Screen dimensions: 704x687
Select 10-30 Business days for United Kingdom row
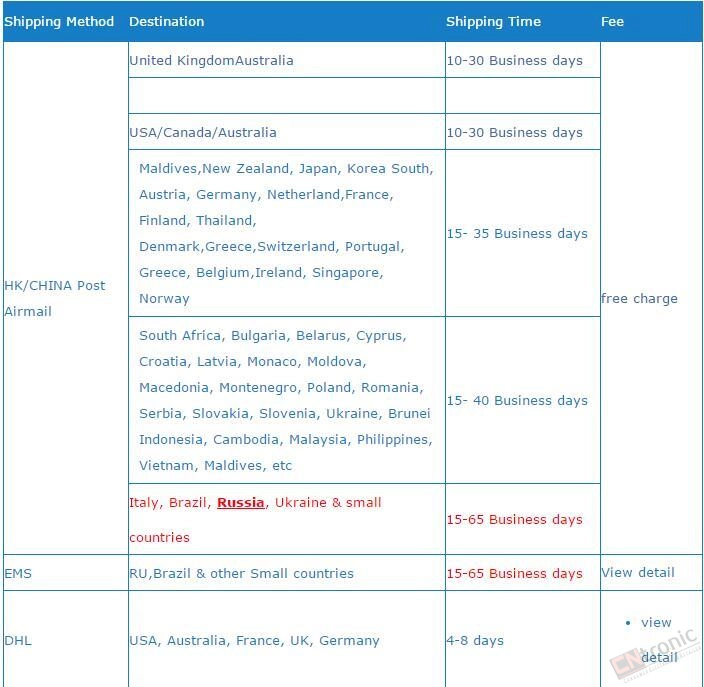click(514, 60)
